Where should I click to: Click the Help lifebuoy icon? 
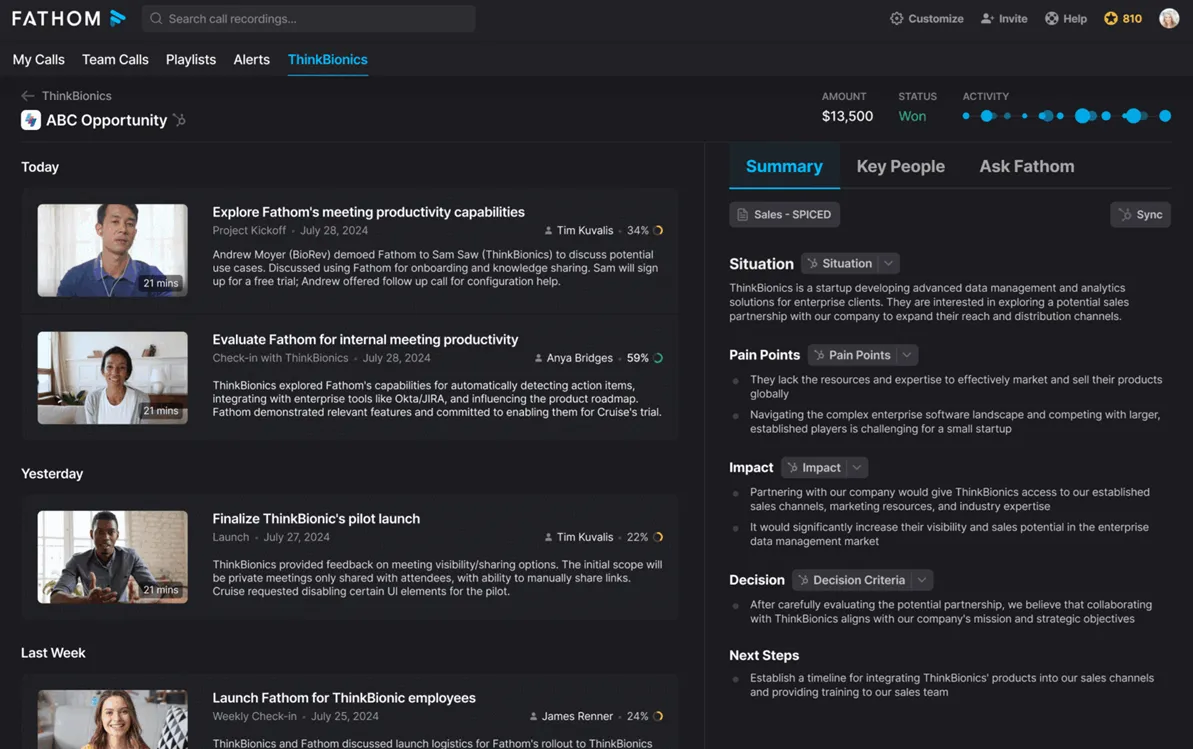(1051, 18)
